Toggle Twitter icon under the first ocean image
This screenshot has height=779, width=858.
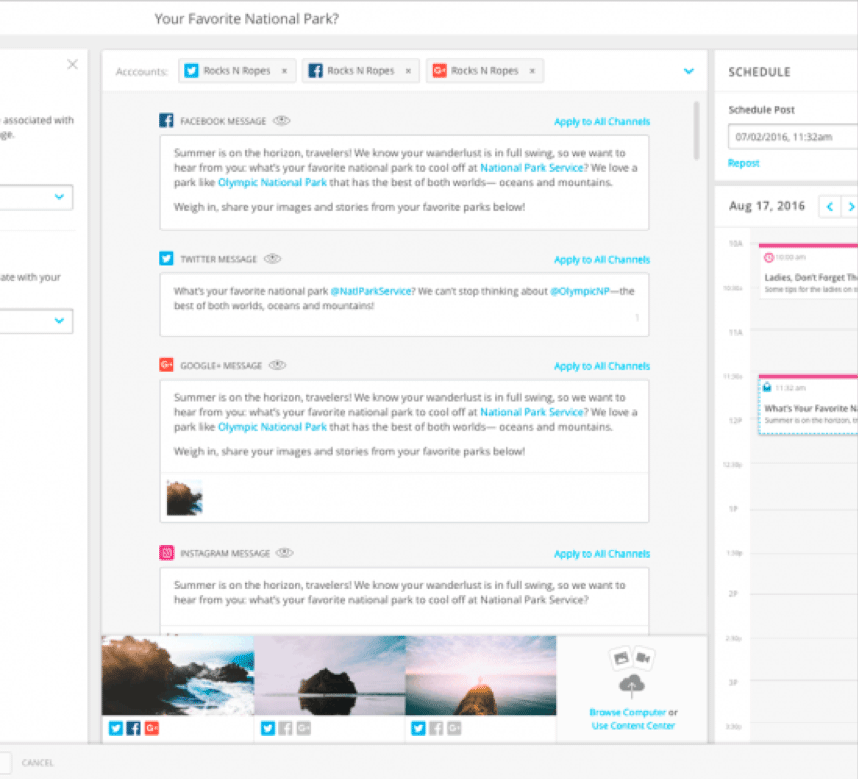(x=115, y=728)
